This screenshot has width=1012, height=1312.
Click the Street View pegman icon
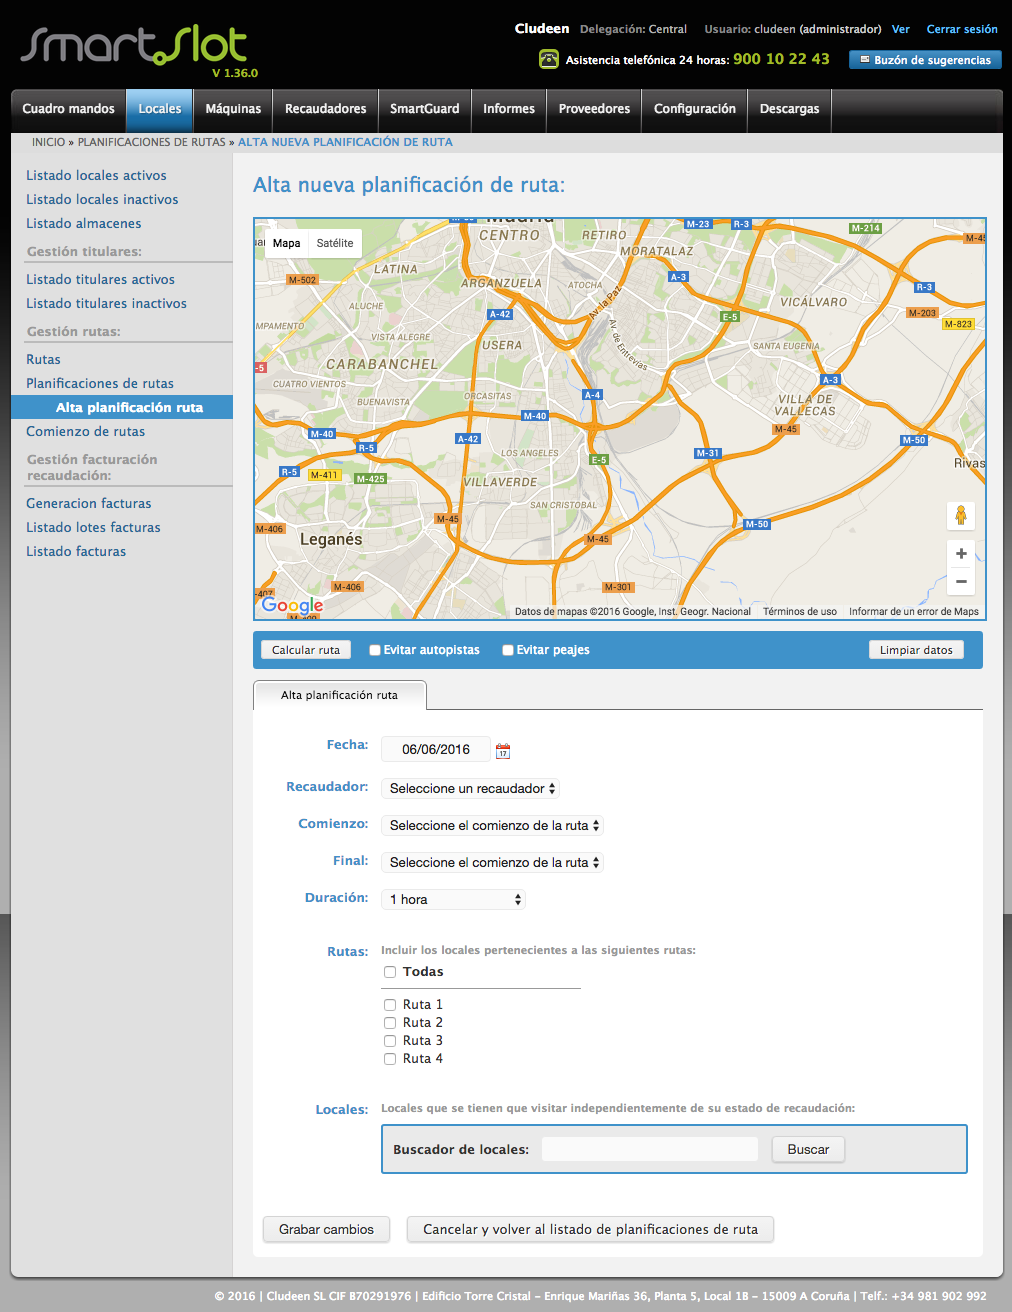point(961,516)
